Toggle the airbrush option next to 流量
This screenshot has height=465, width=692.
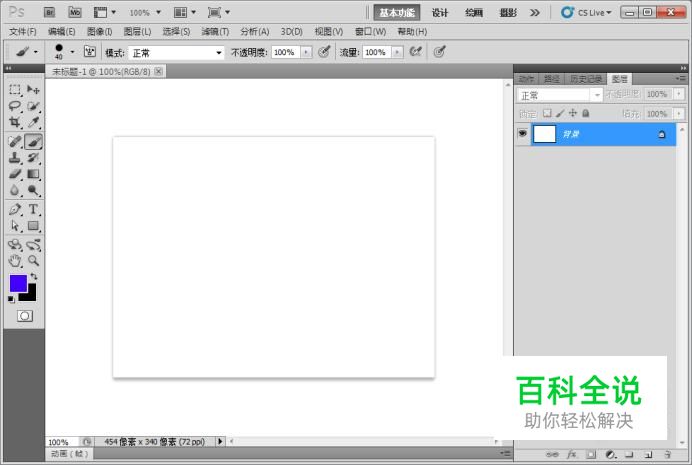pyautogui.click(x=414, y=52)
